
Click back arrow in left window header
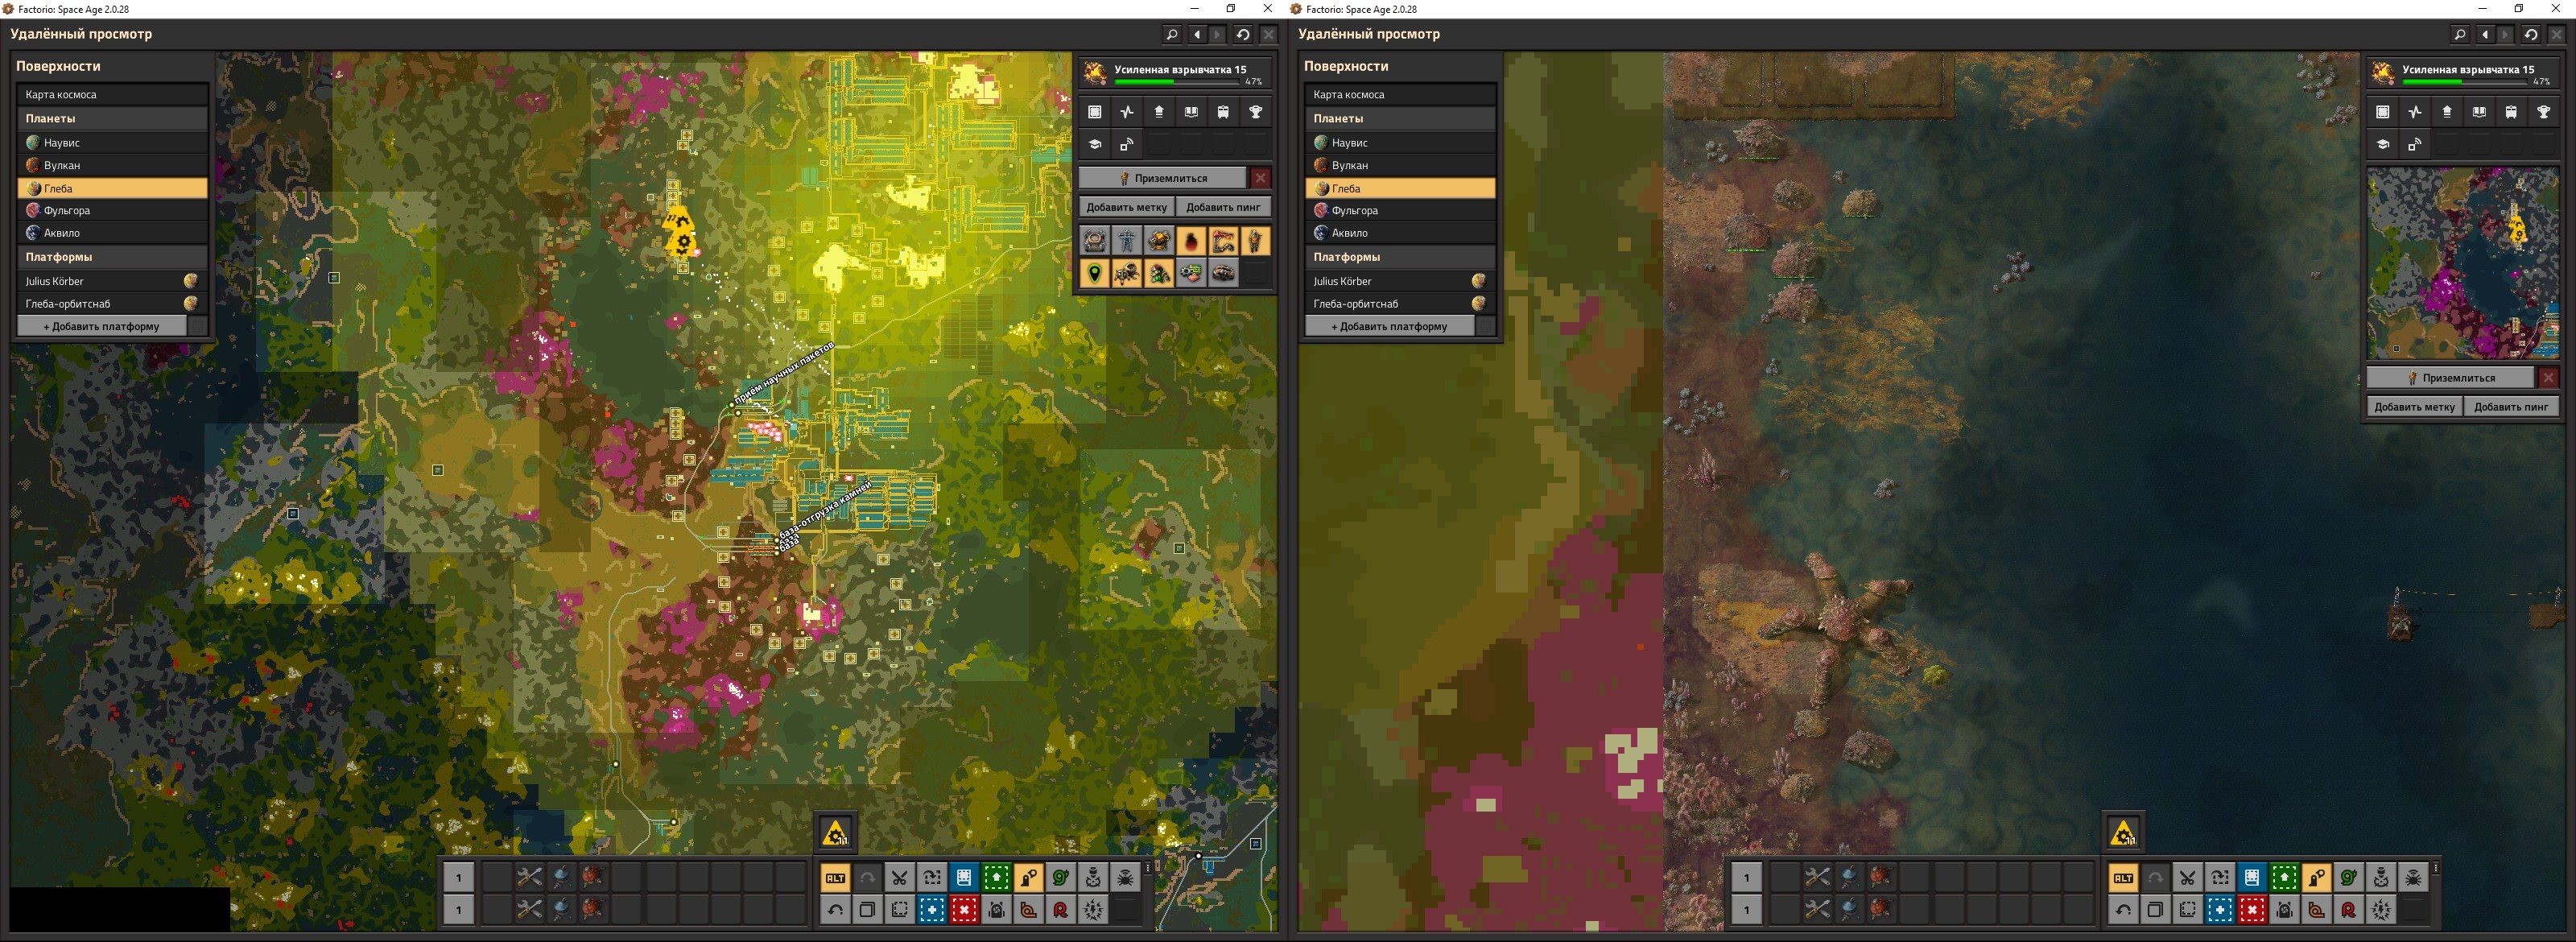point(1197,34)
